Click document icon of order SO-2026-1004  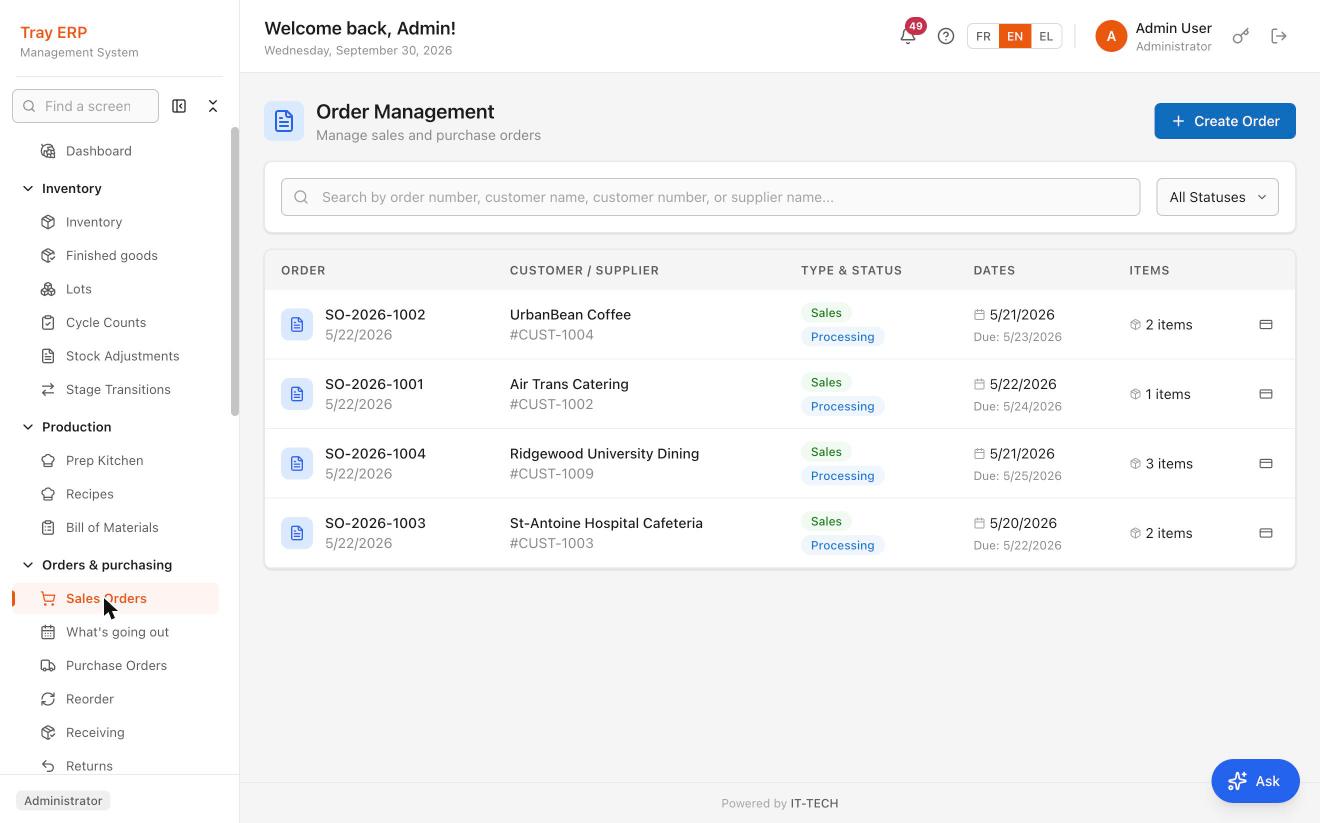[x=297, y=463]
